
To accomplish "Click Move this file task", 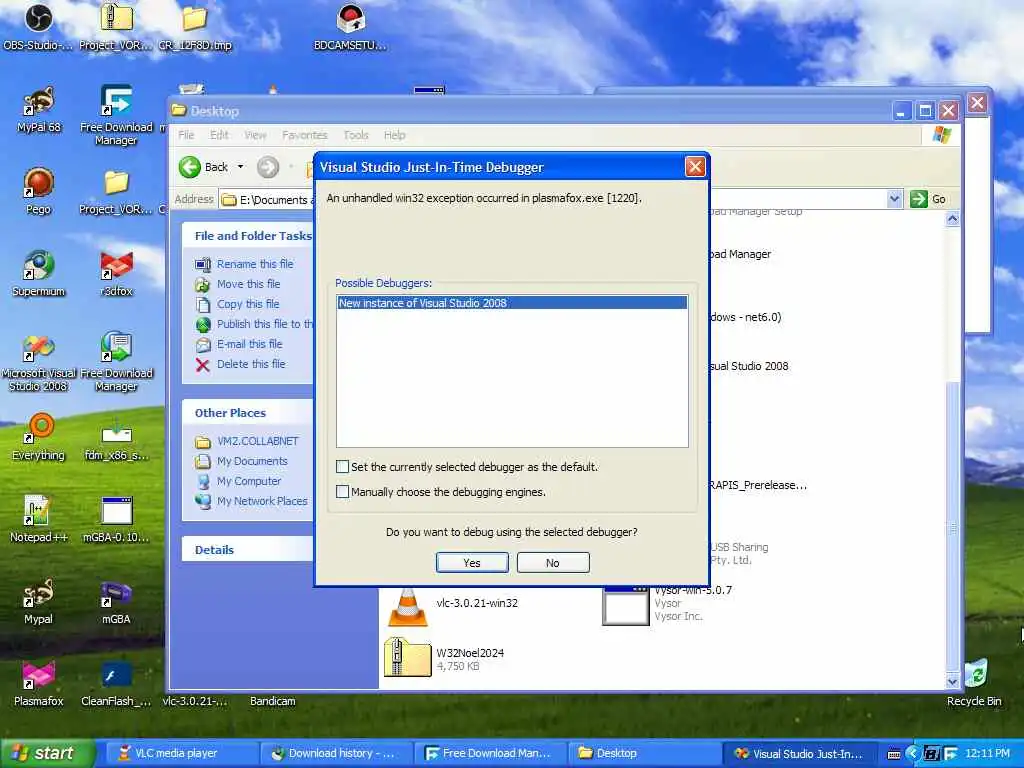I will tap(248, 284).
